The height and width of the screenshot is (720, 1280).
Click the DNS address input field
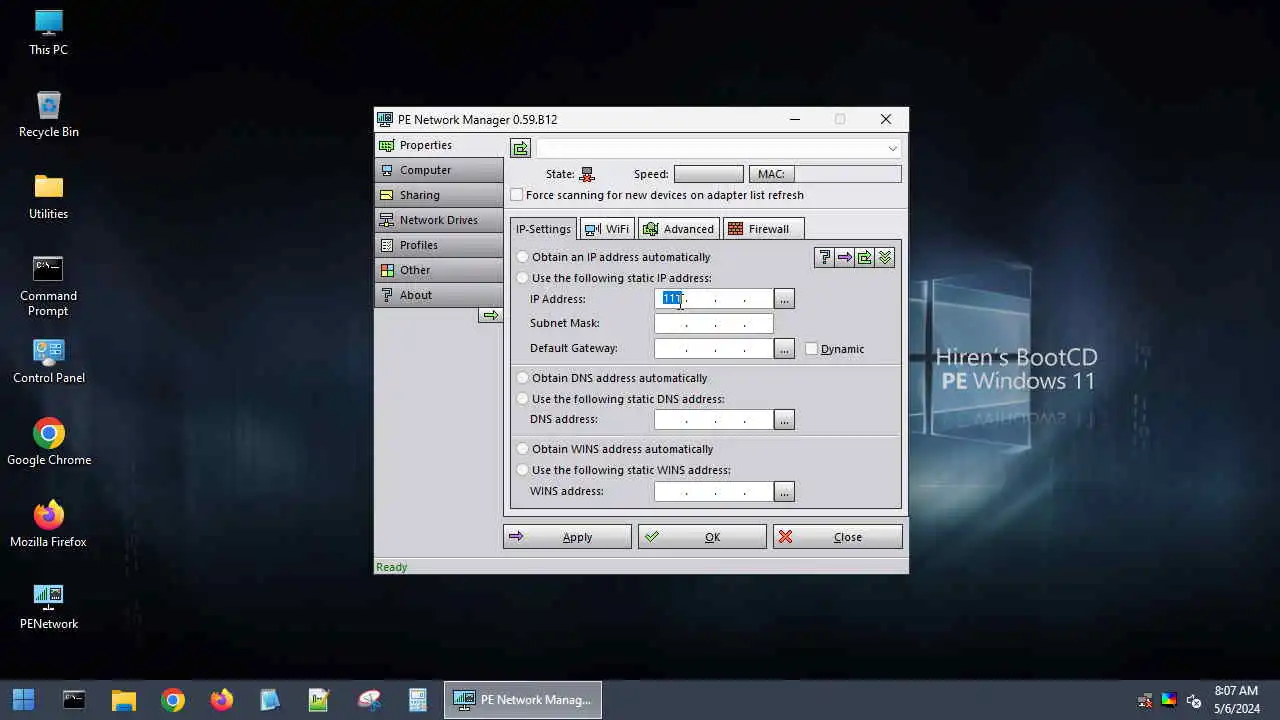coord(714,420)
